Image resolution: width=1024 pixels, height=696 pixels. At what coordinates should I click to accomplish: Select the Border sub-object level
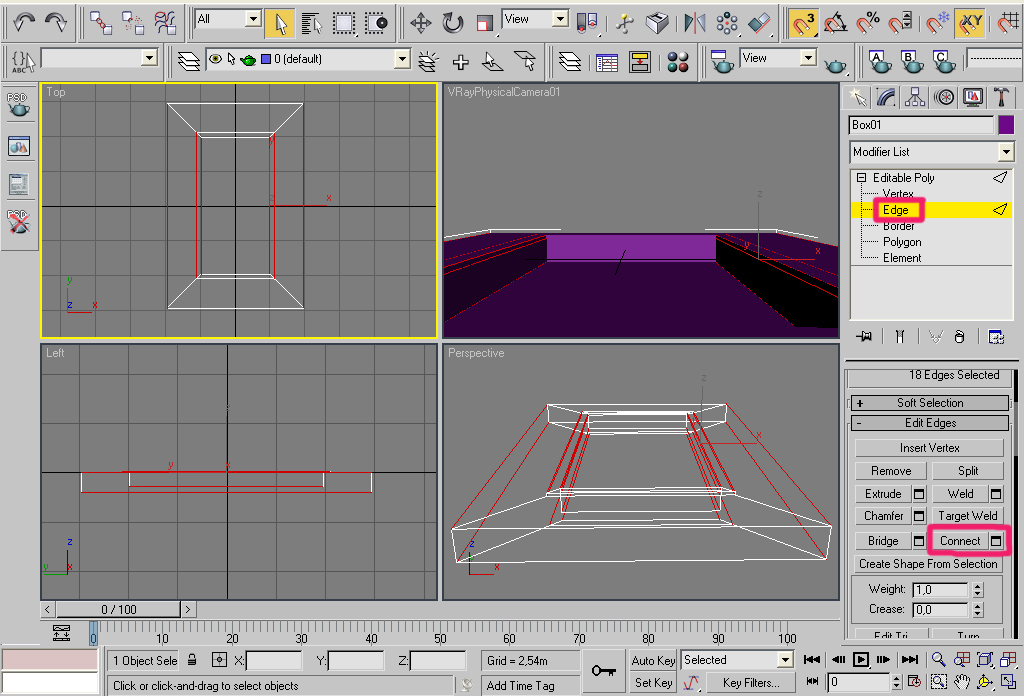(899, 226)
